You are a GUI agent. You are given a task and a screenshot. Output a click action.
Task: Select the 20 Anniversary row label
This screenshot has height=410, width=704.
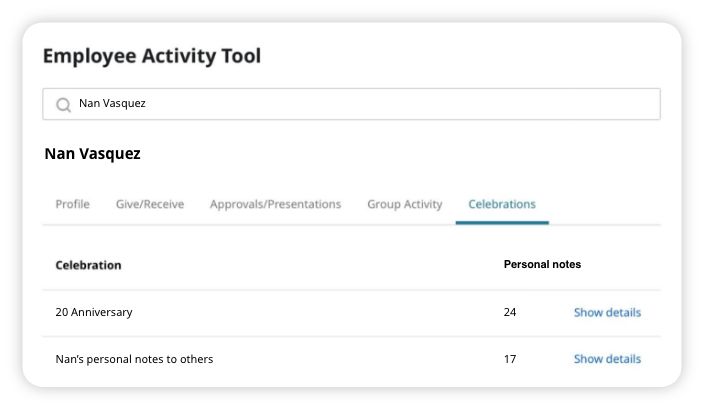point(94,312)
